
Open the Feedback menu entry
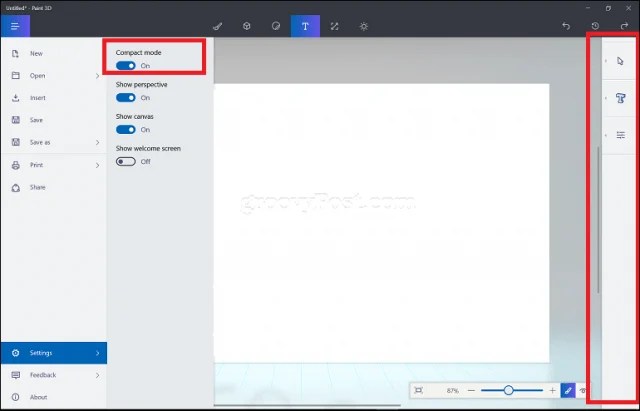[x=53, y=375]
